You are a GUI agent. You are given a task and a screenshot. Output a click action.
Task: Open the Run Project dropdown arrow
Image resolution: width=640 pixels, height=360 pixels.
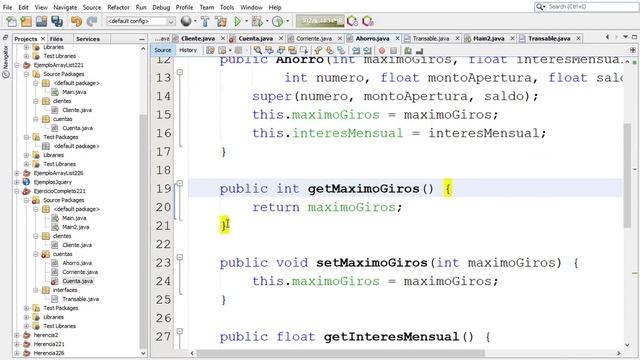(246, 21)
